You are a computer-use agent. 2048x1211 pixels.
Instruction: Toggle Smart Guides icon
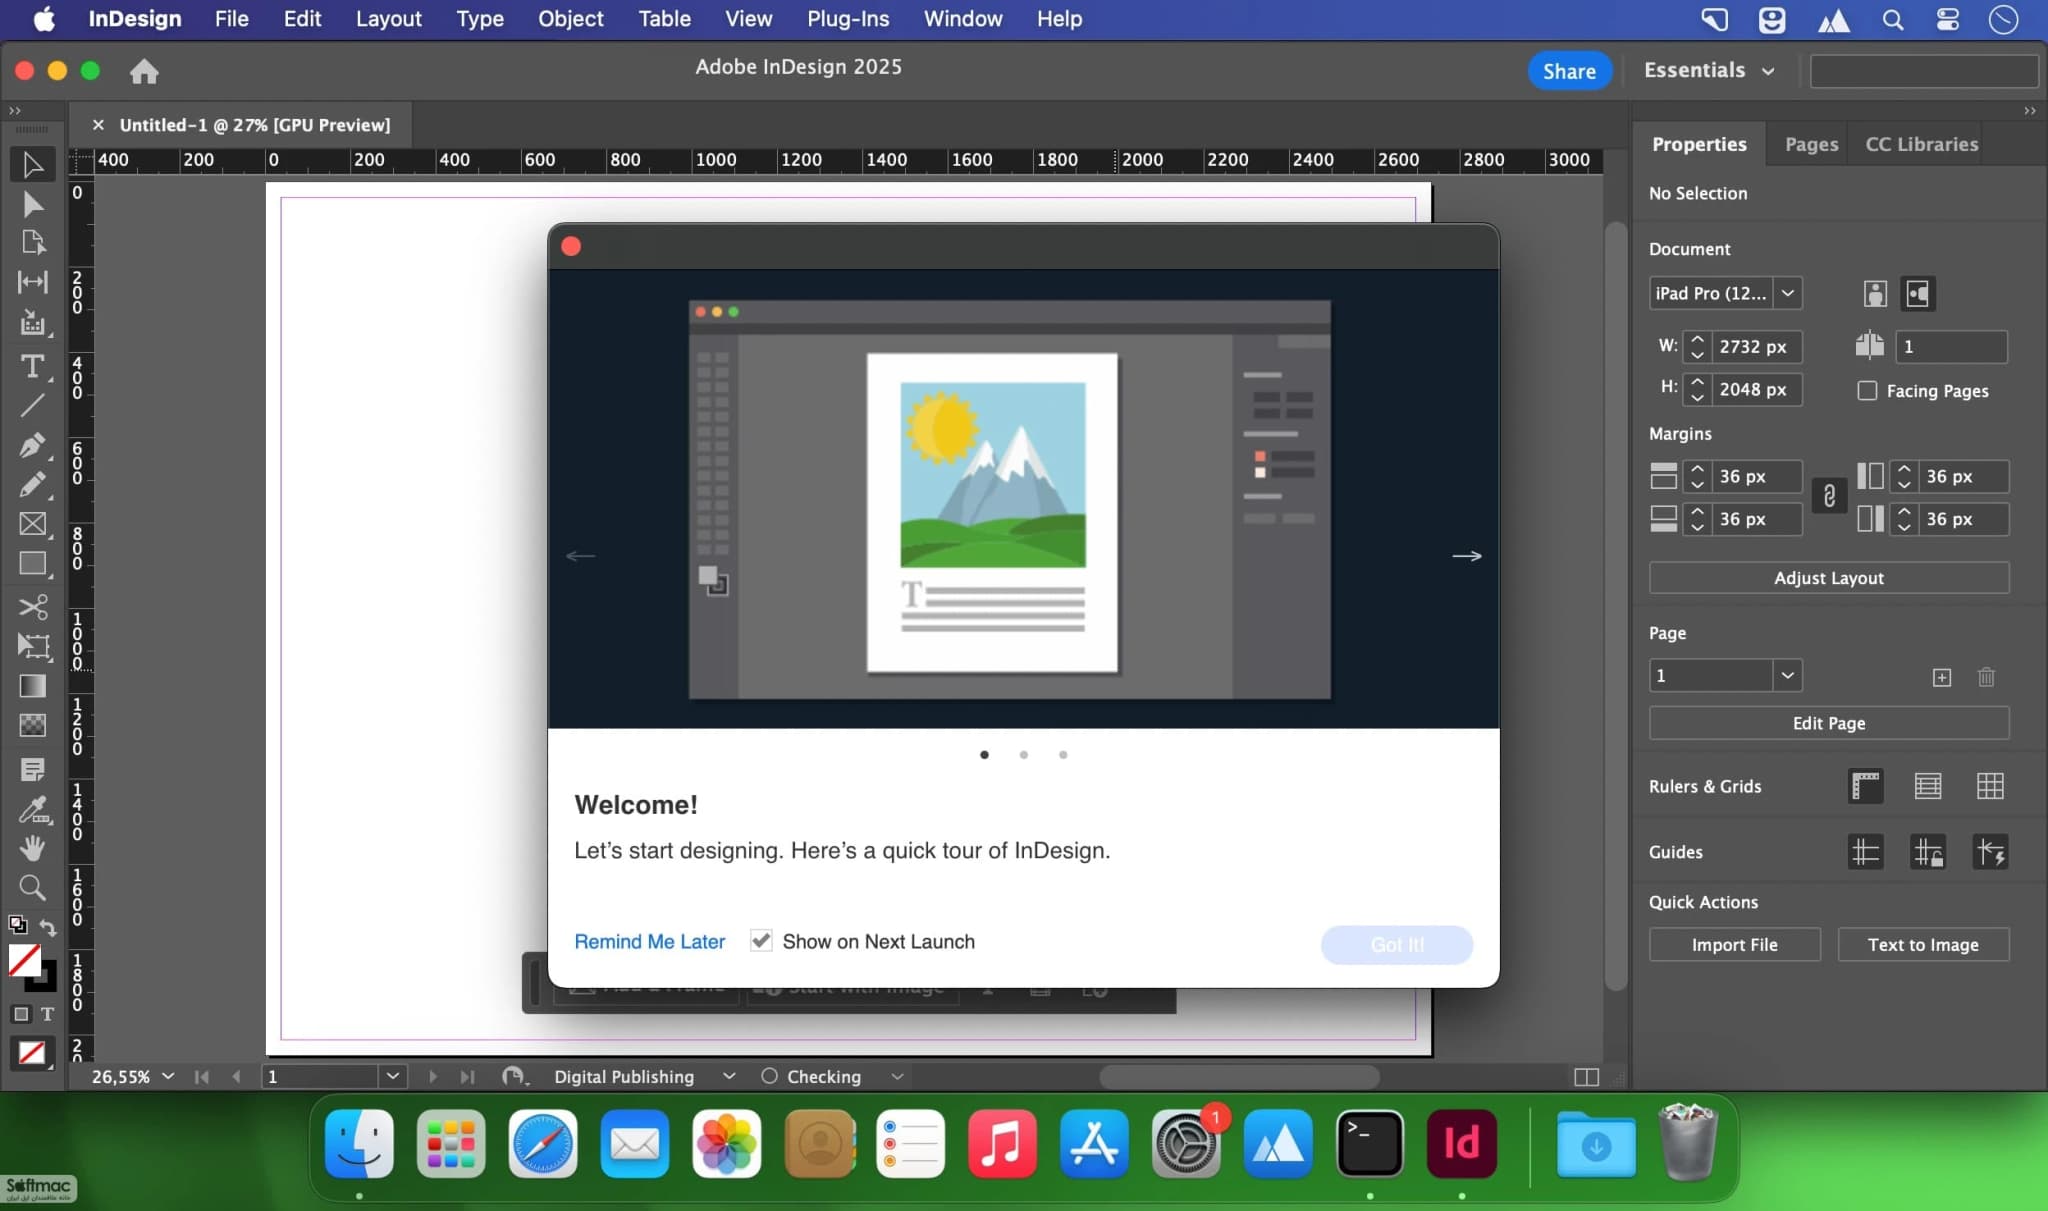point(1990,852)
